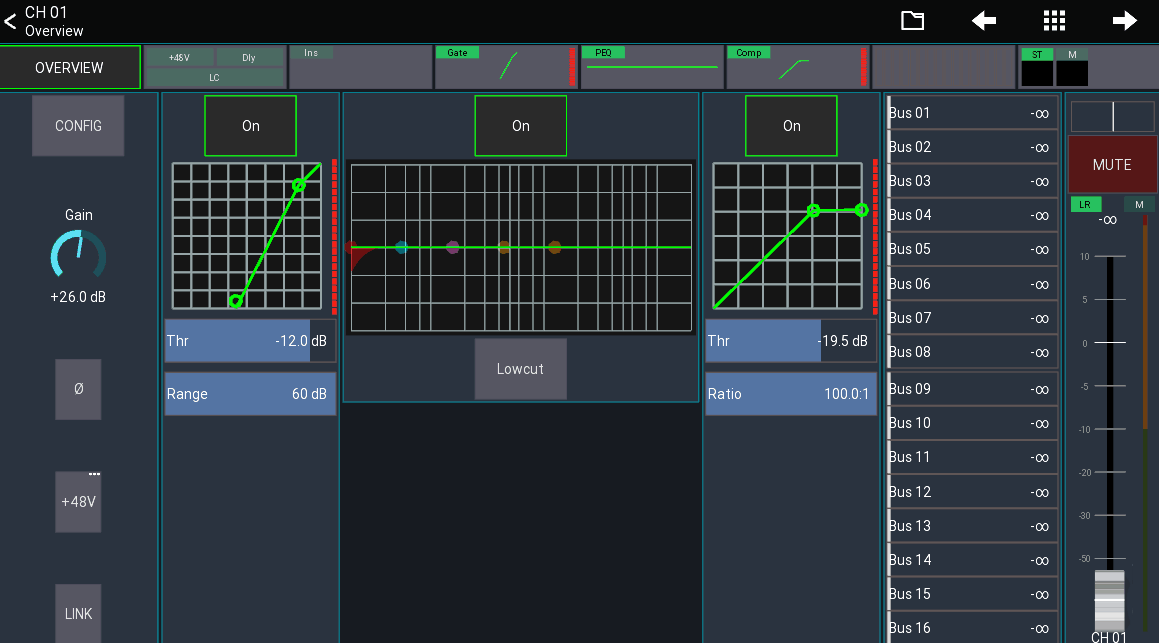Select the red-orange PEQ band point
Screen dimensions: 1159x643
(554, 248)
